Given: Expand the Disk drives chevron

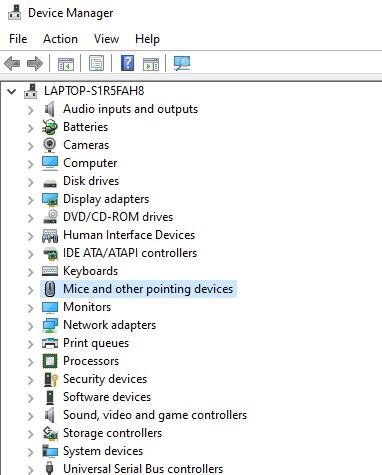Looking at the screenshot, I should (31, 182).
